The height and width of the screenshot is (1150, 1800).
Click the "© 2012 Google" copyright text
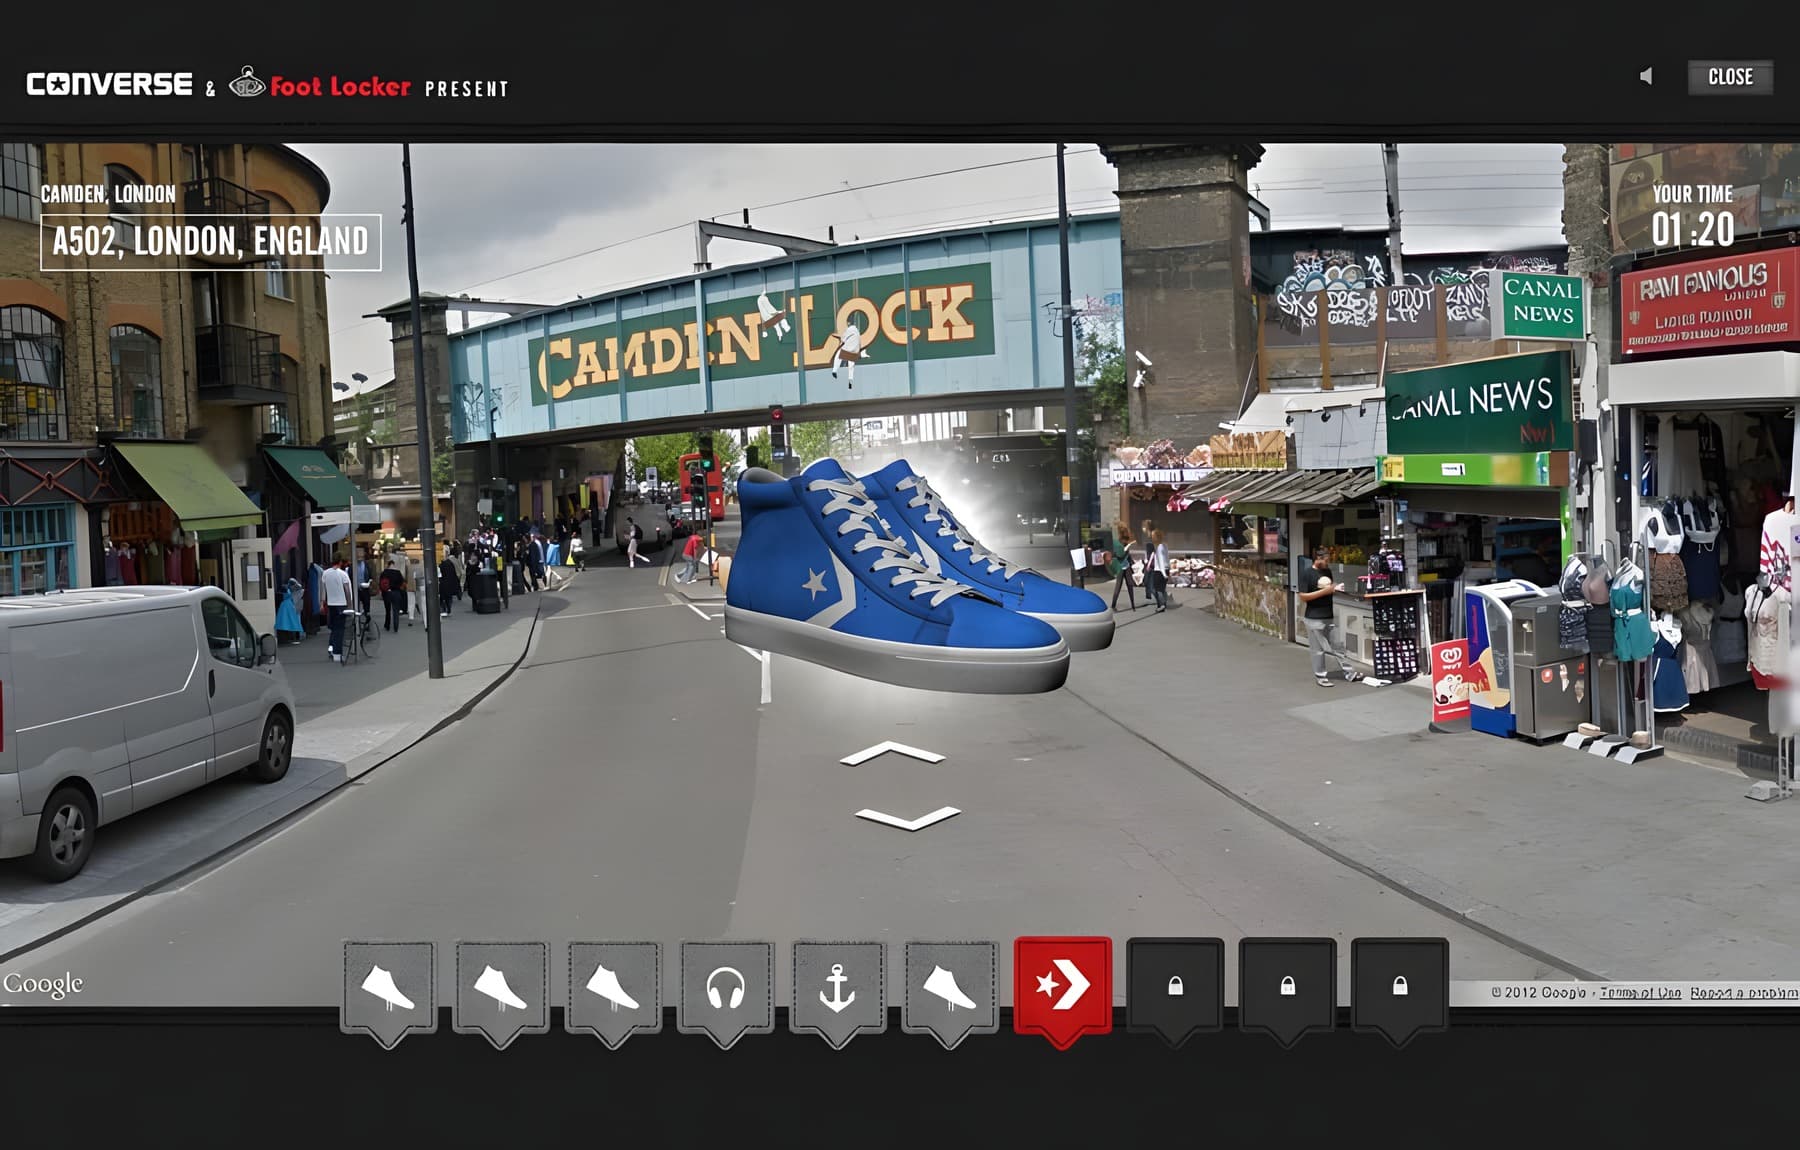(1539, 993)
